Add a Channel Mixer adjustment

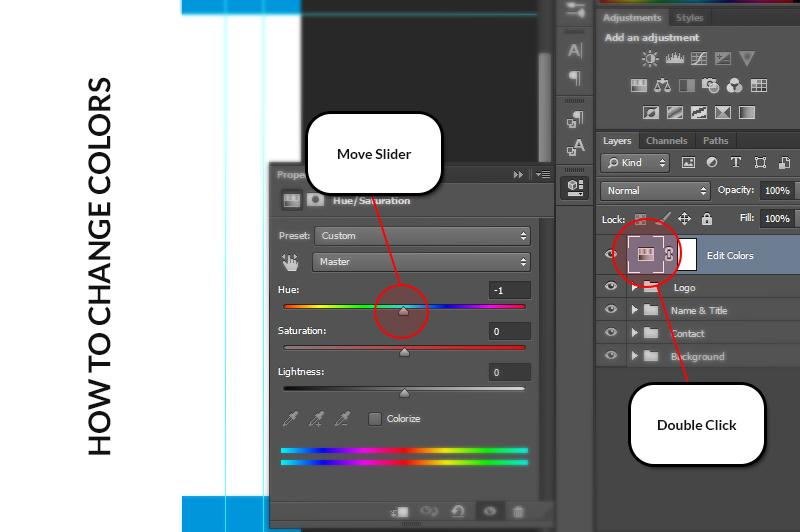coord(735,87)
